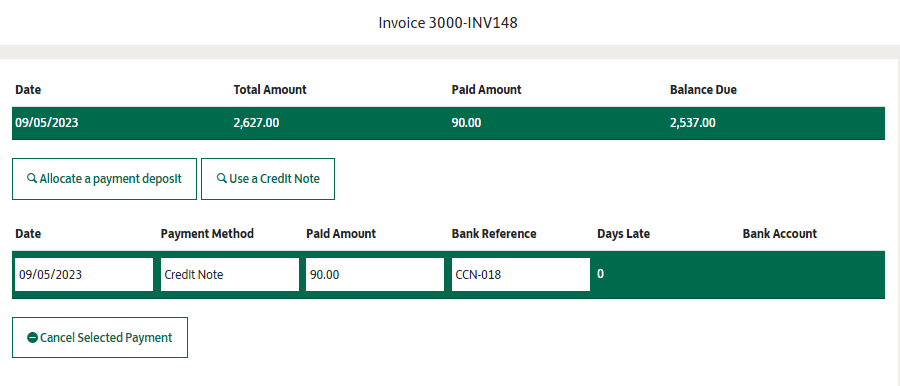Click the total amount 2,627.00
Viewport: 900px width, 386px height.
(257, 123)
